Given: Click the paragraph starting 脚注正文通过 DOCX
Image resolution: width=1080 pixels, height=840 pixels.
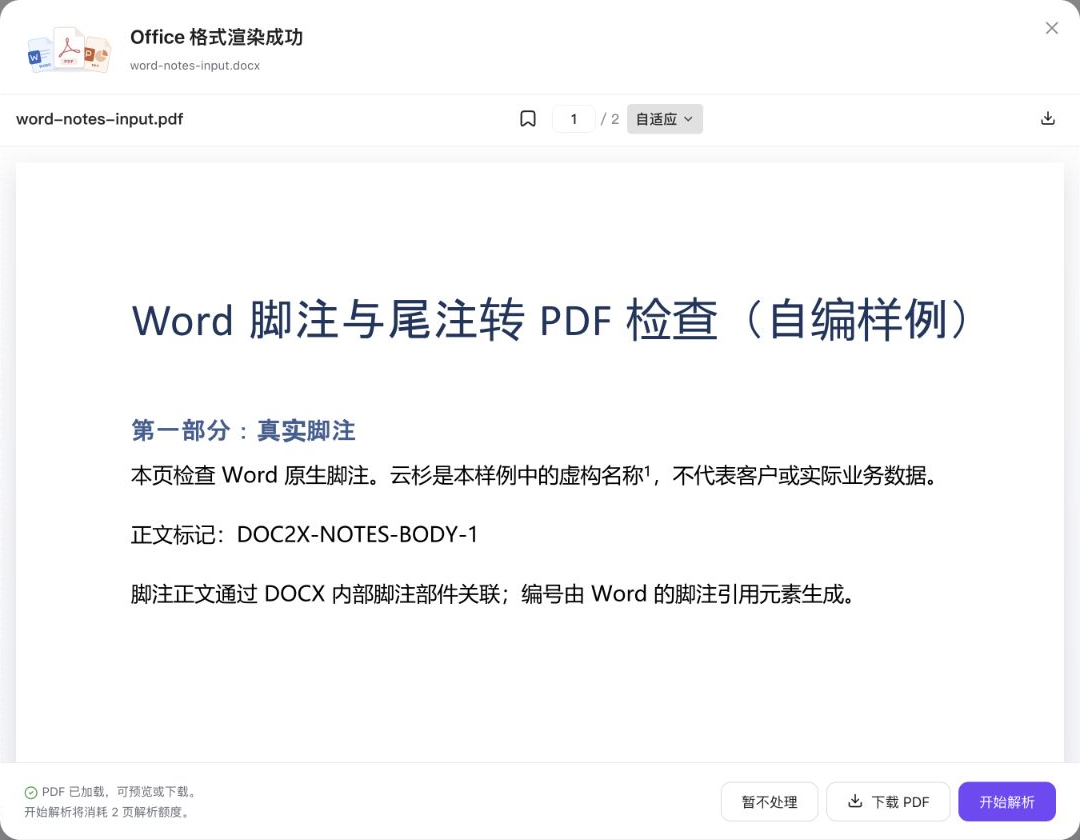Looking at the screenshot, I should (493, 594).
